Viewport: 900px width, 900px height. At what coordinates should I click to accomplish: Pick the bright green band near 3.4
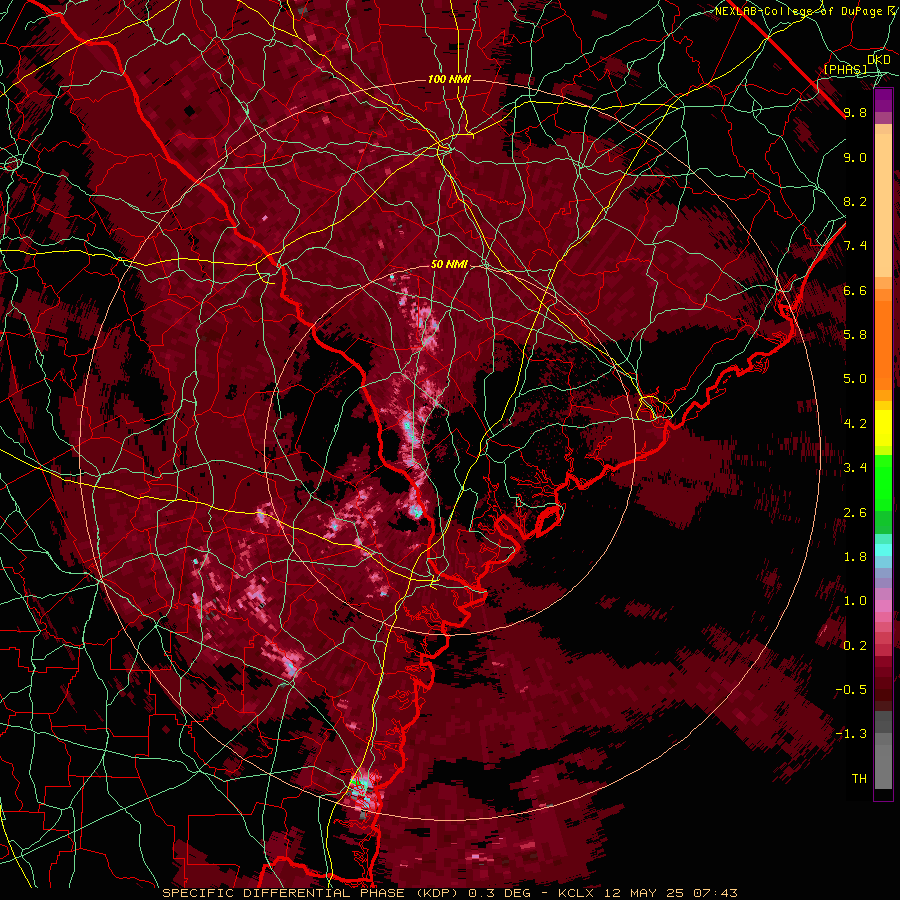[x=883, y=482]
